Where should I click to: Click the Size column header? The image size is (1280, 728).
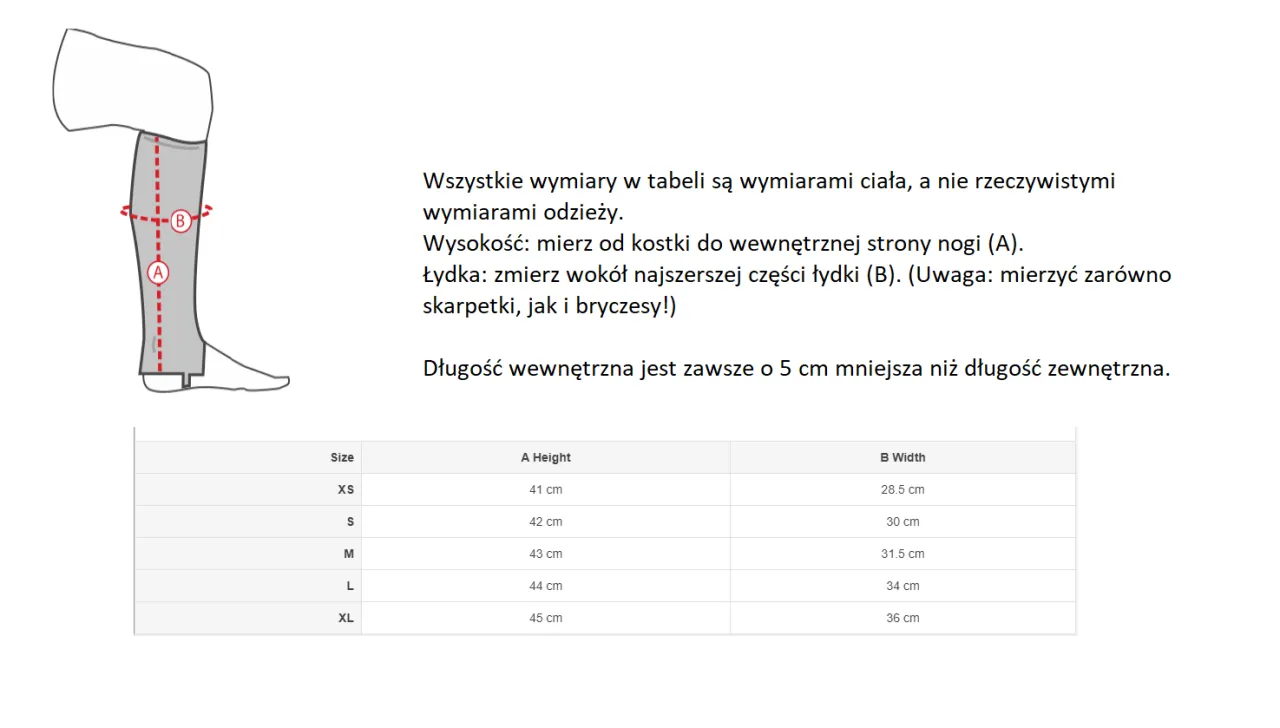342,457
